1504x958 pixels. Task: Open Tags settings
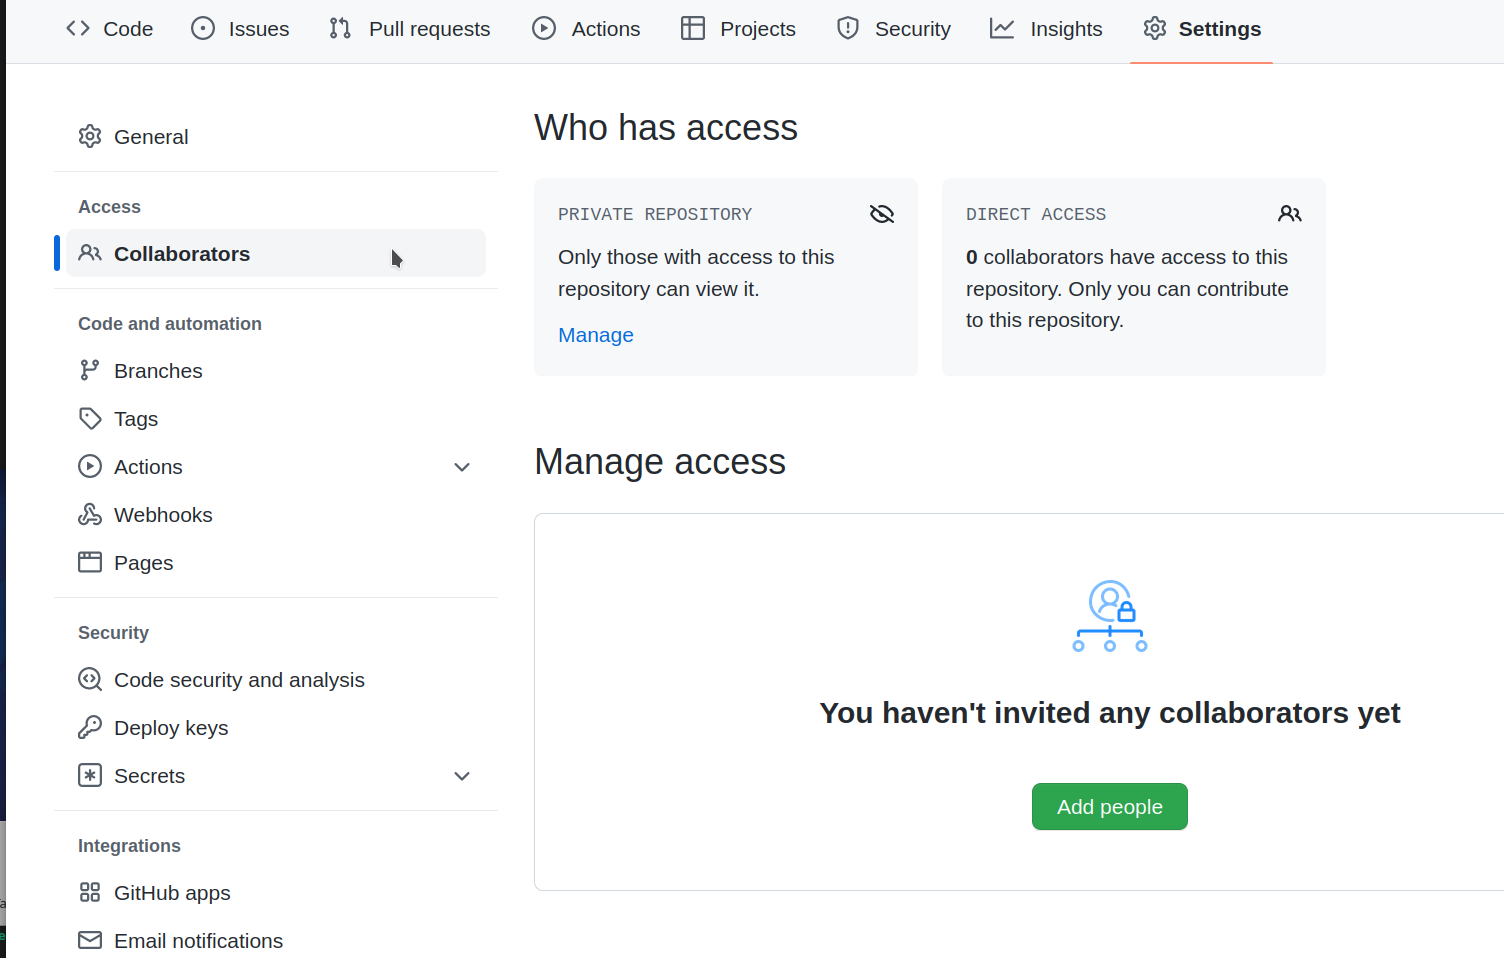pos(276,418)
